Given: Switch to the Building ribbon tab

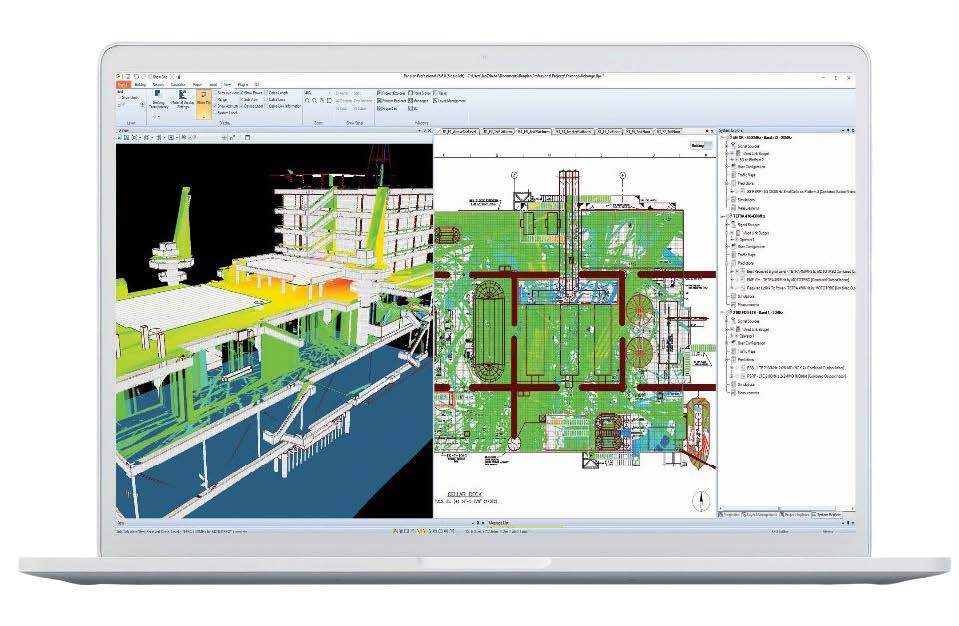Looking at the screenshot, I should (x=139, y=84).
